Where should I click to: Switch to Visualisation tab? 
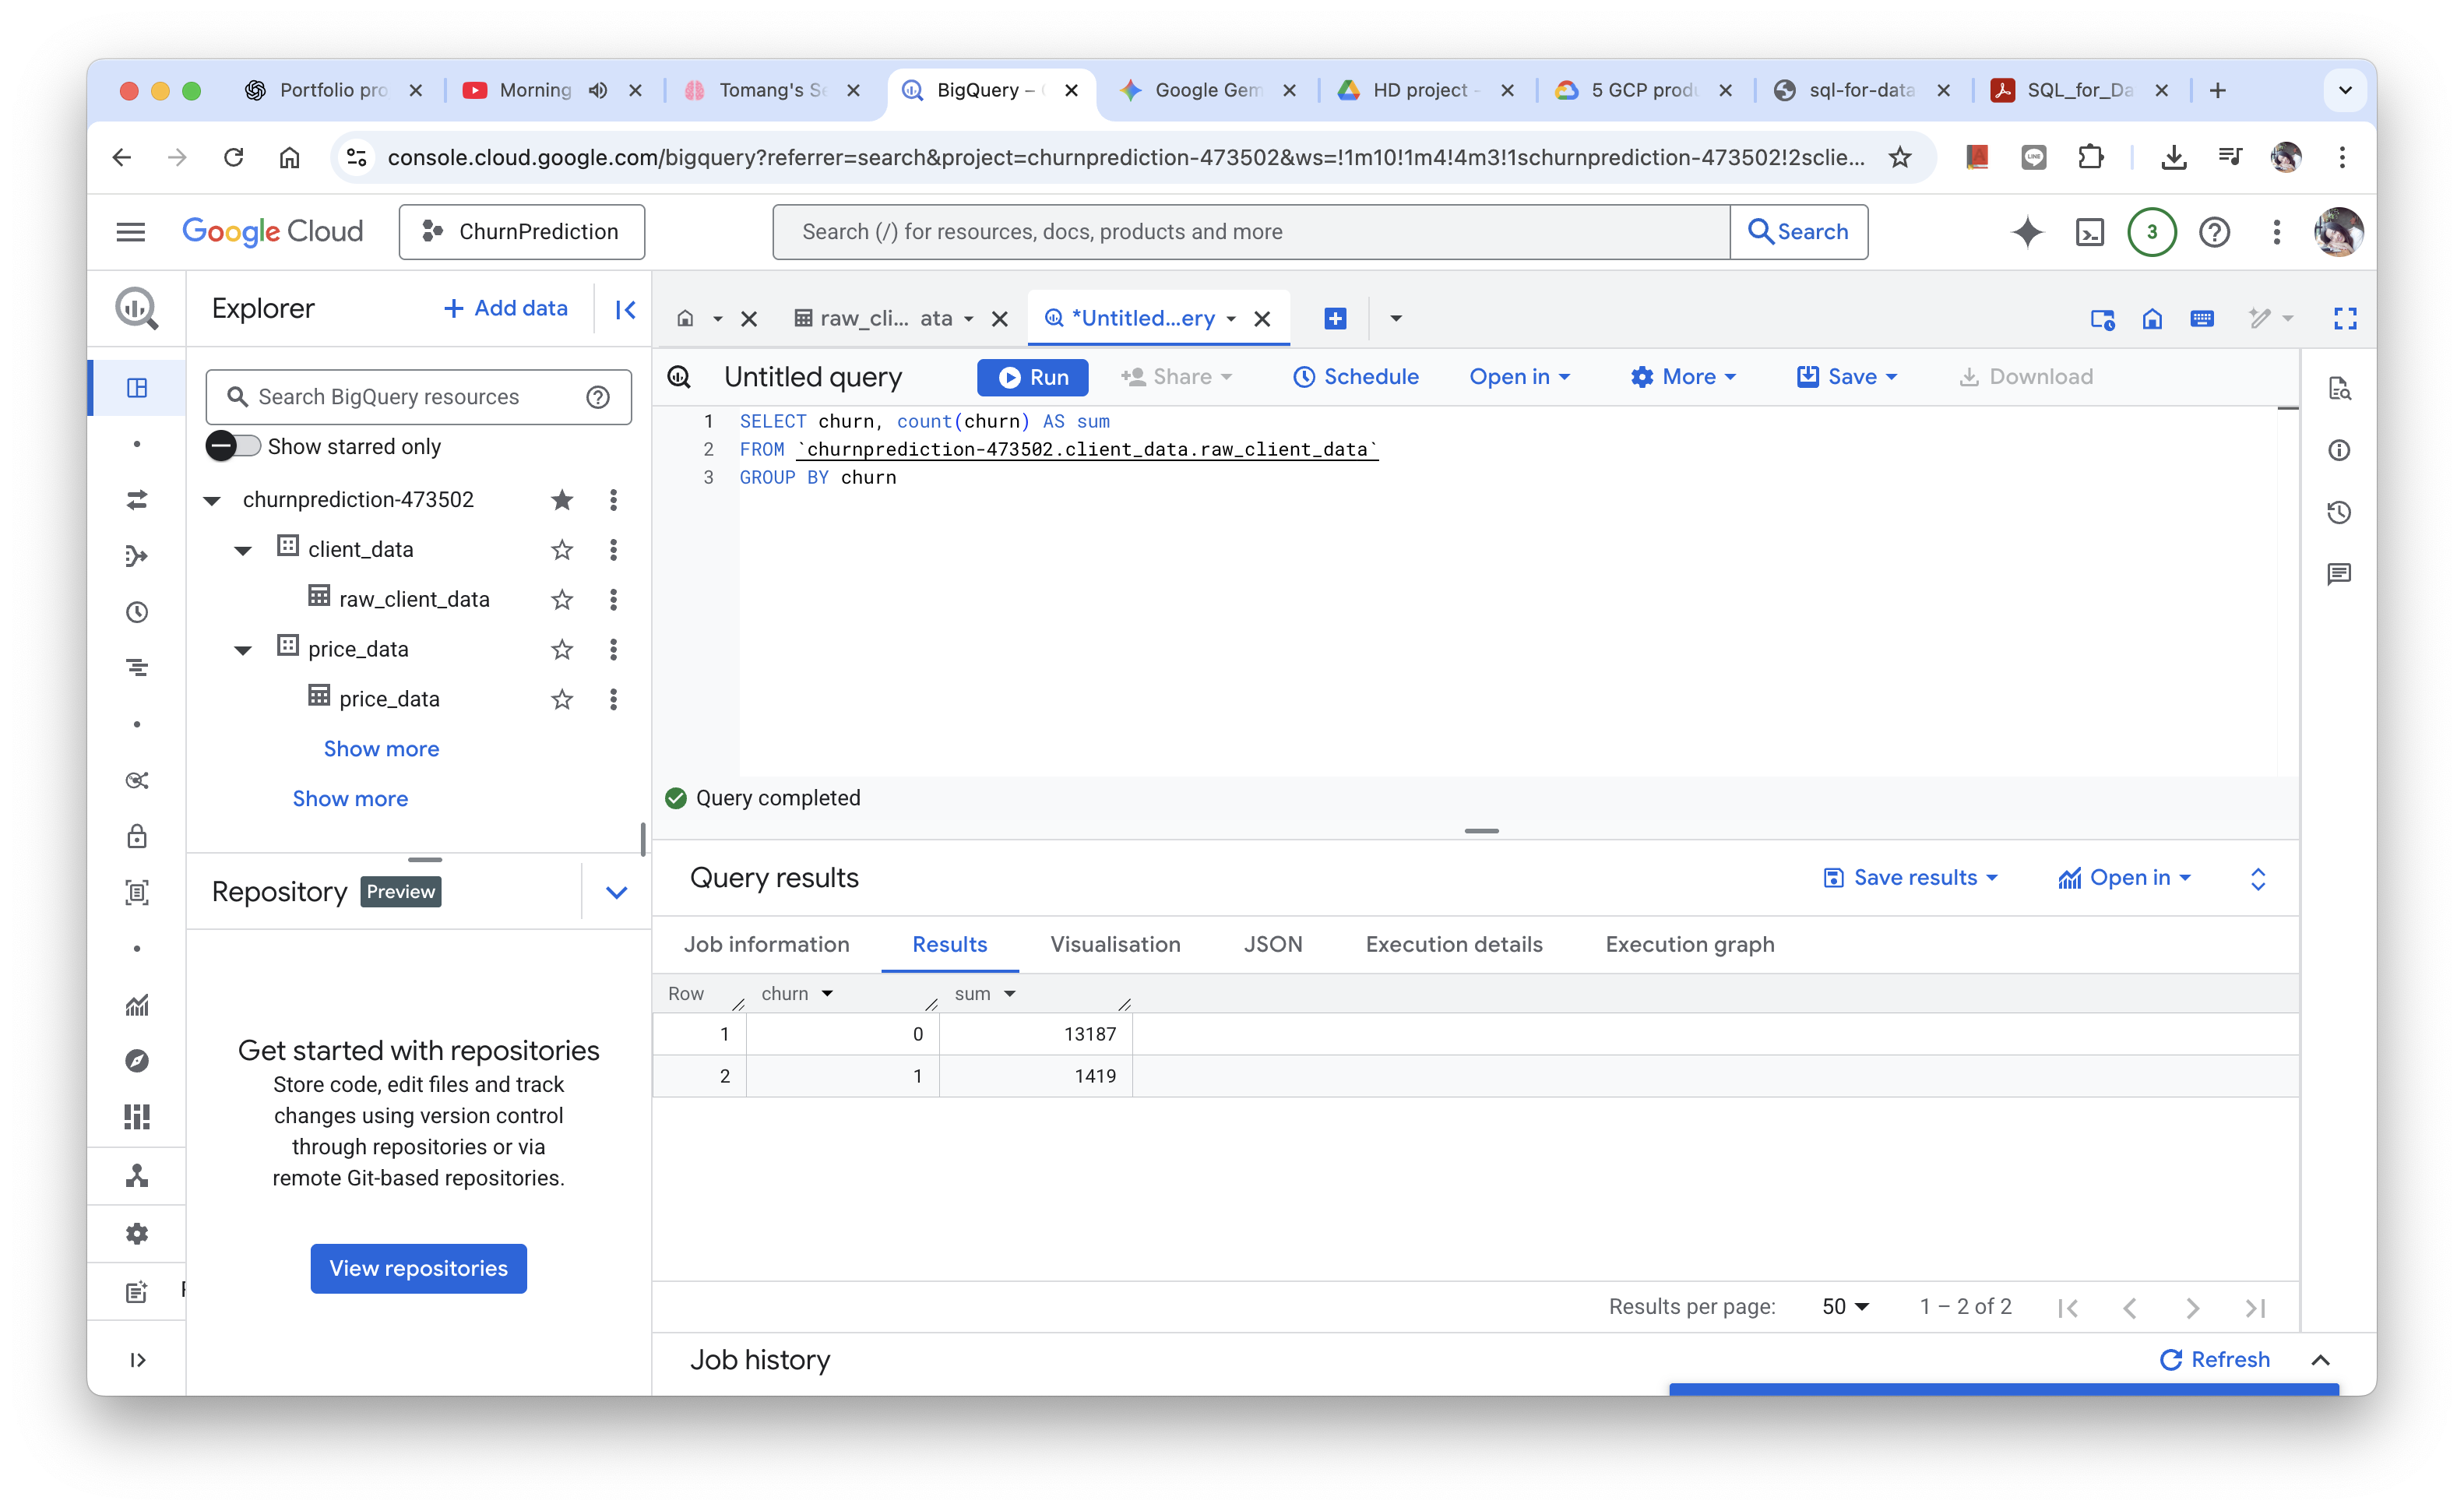(x=1115, y=944)
